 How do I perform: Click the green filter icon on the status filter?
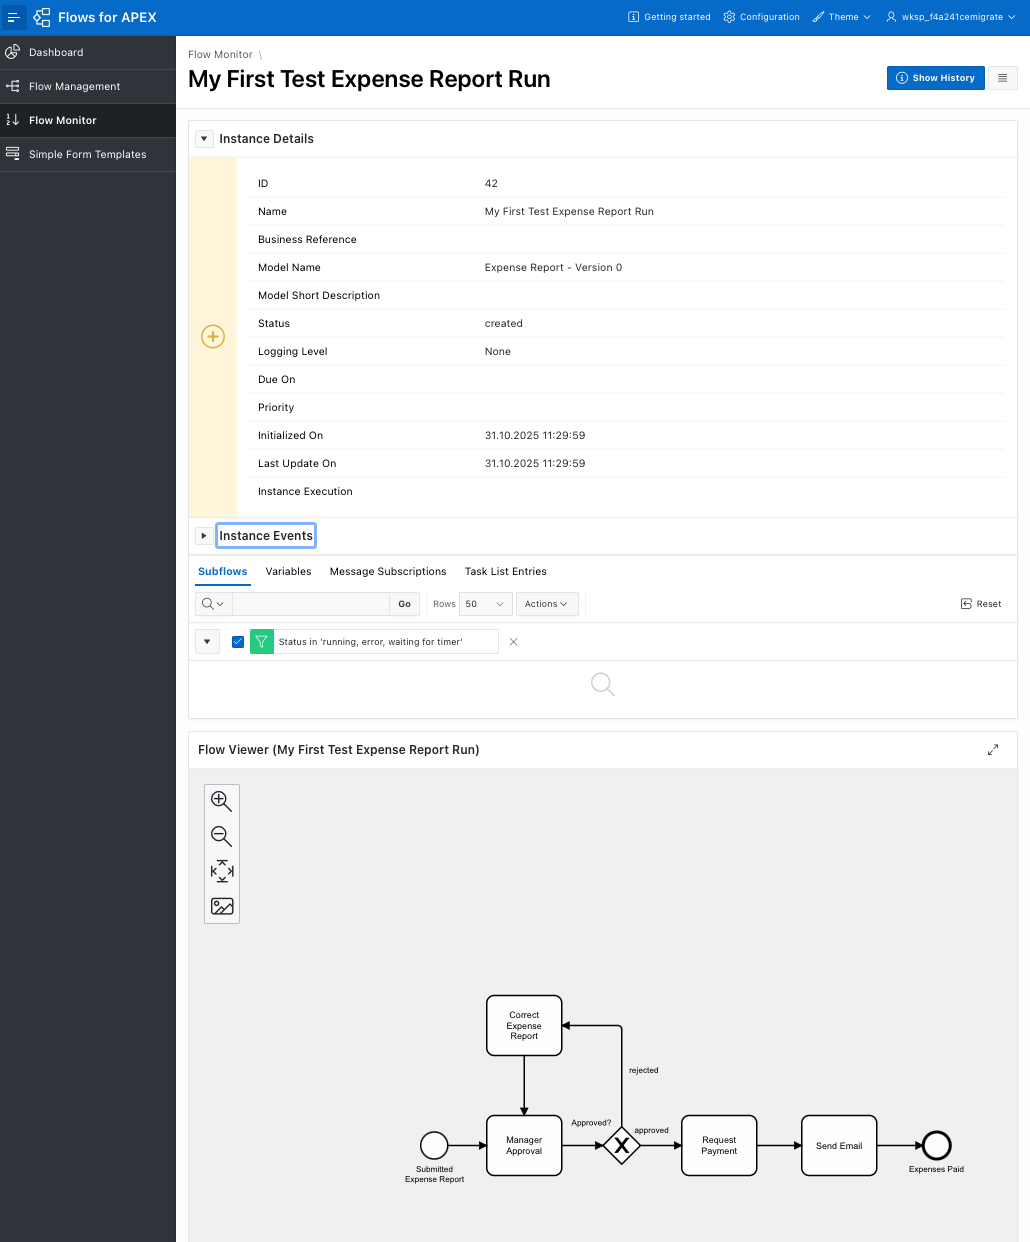[261, 641]
